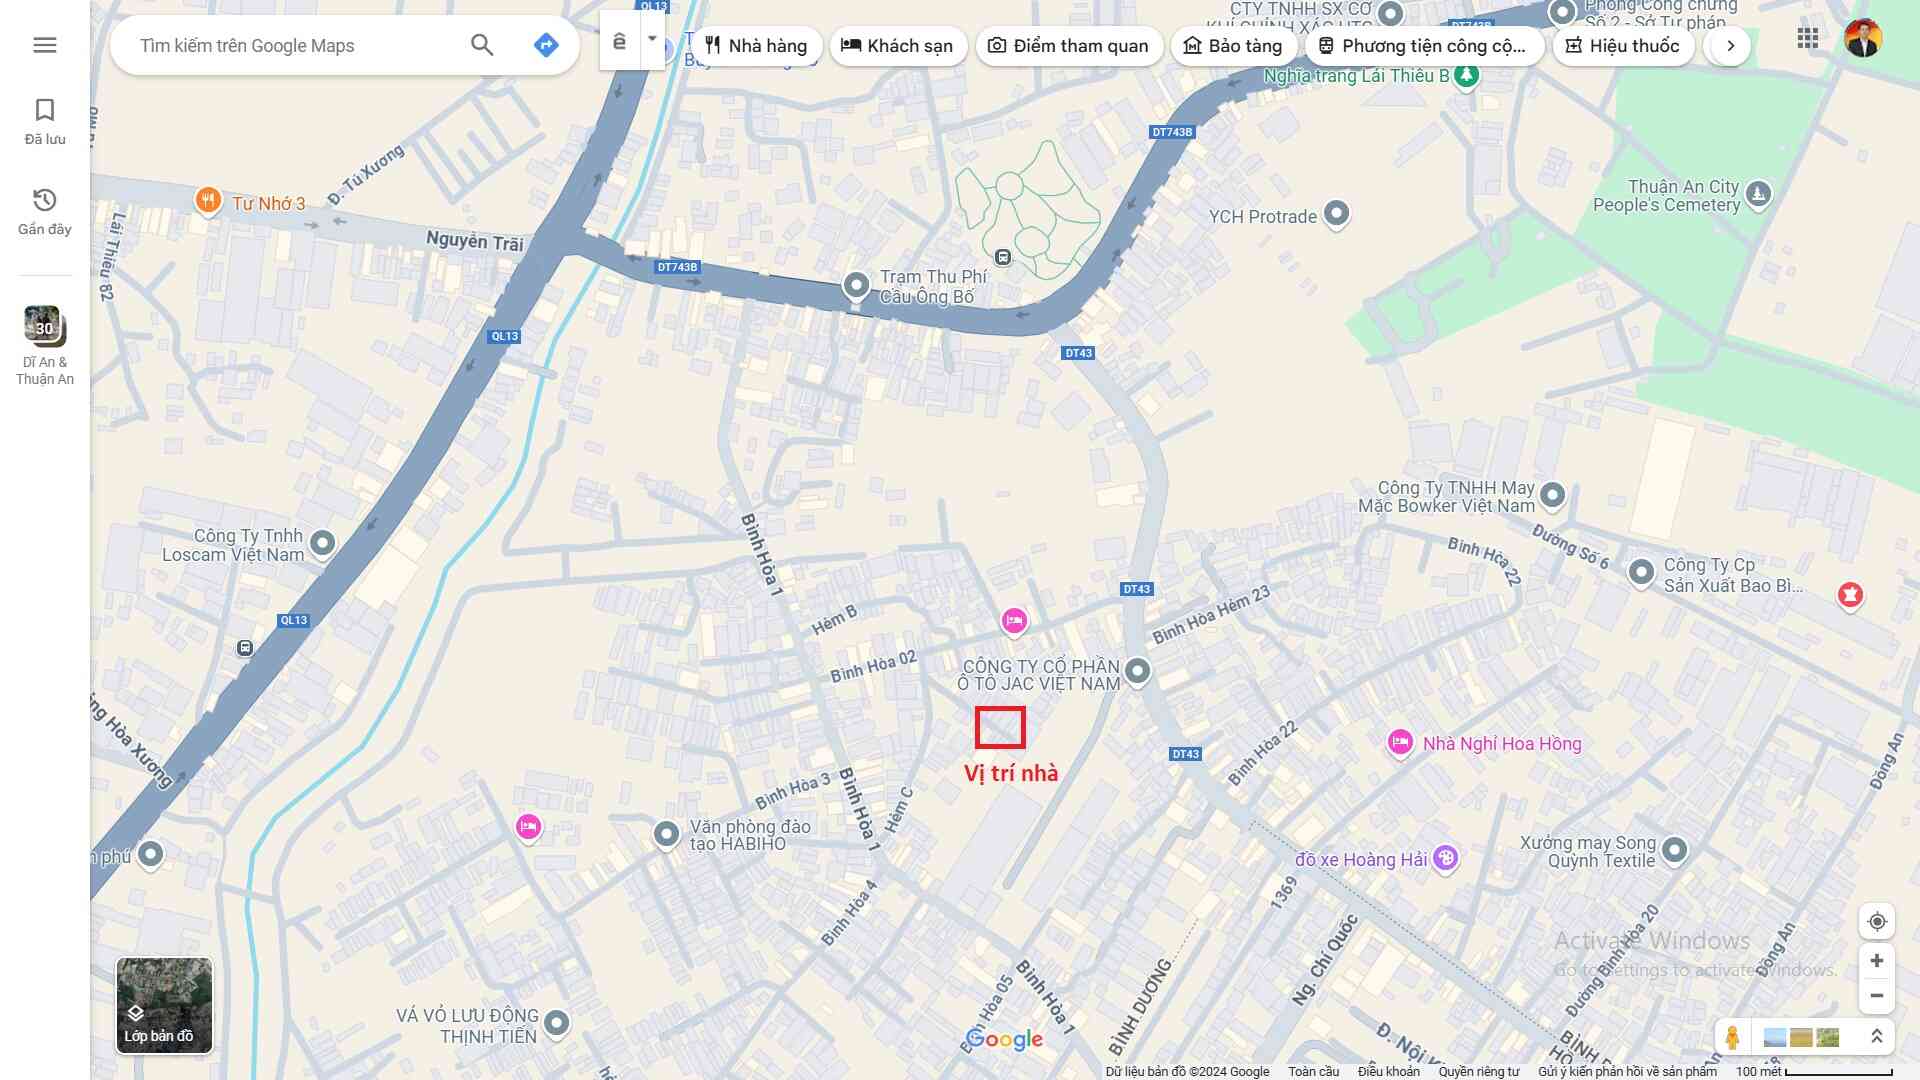The width and height of the screenshot is (1920, 1080).
Task: Click the my-location target button
Action: (1877, 922)
